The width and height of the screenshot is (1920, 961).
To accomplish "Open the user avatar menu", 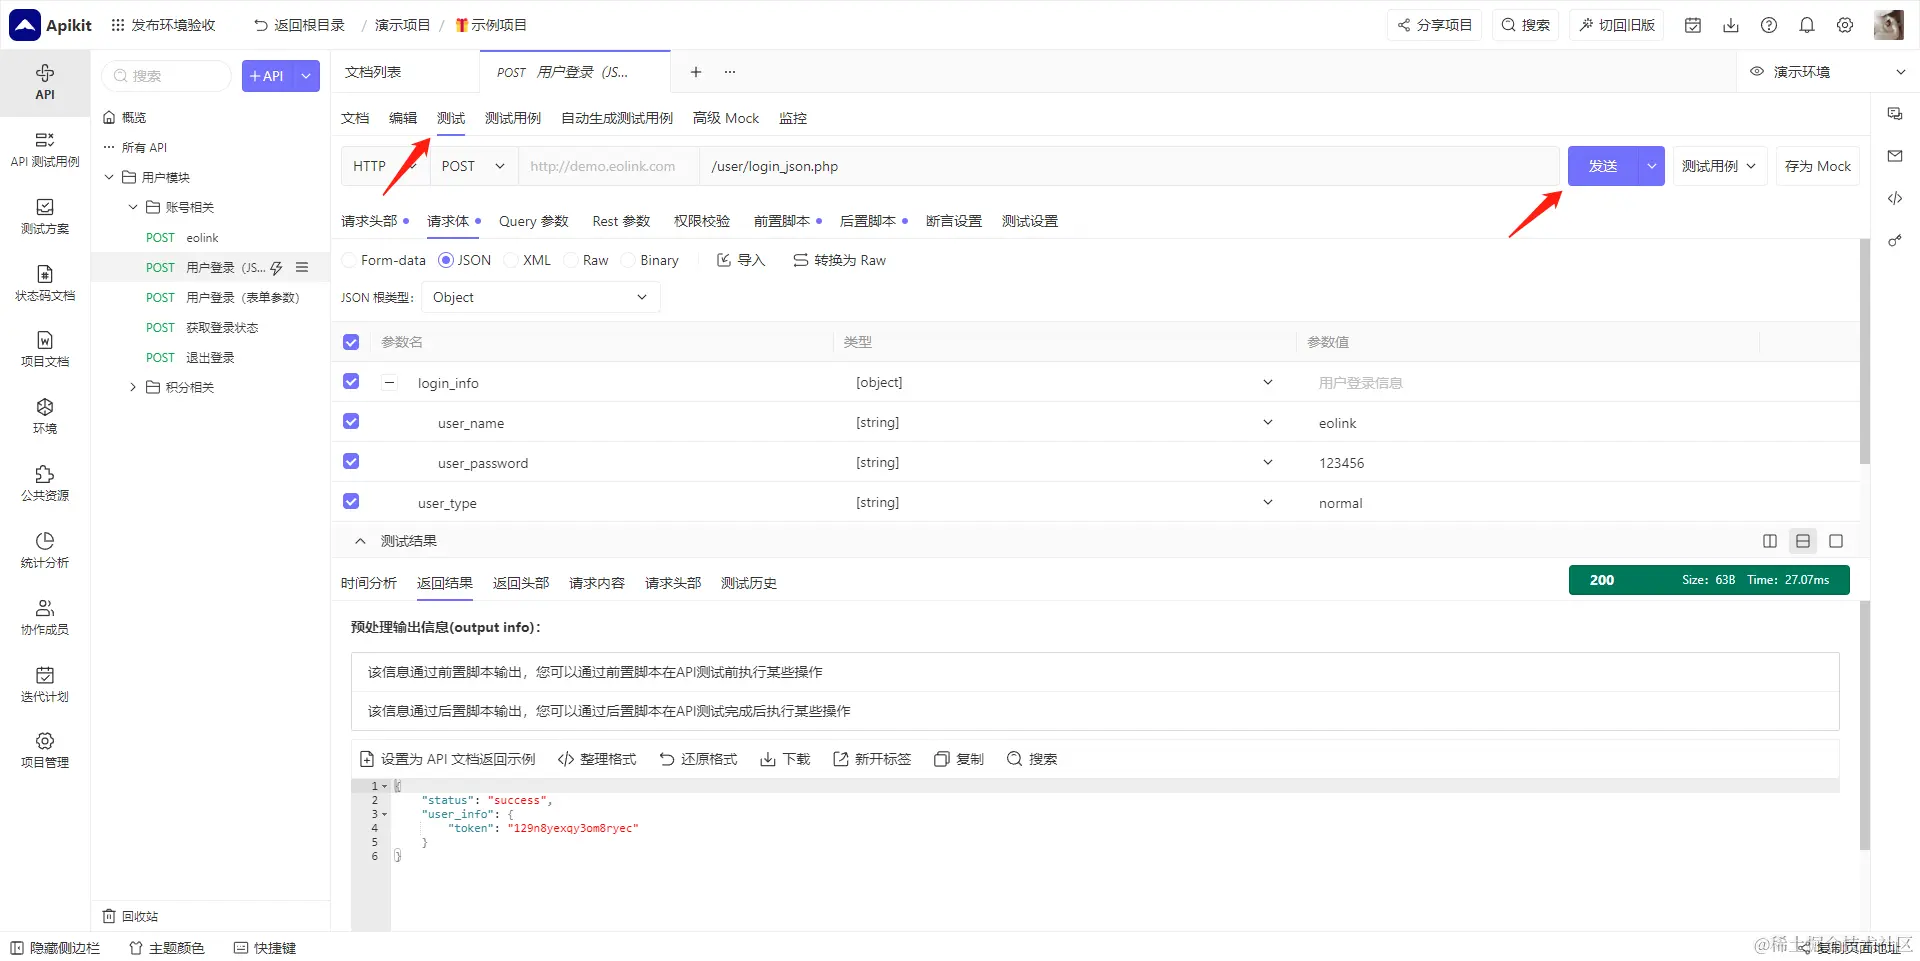I will [x=1889, y=25].
